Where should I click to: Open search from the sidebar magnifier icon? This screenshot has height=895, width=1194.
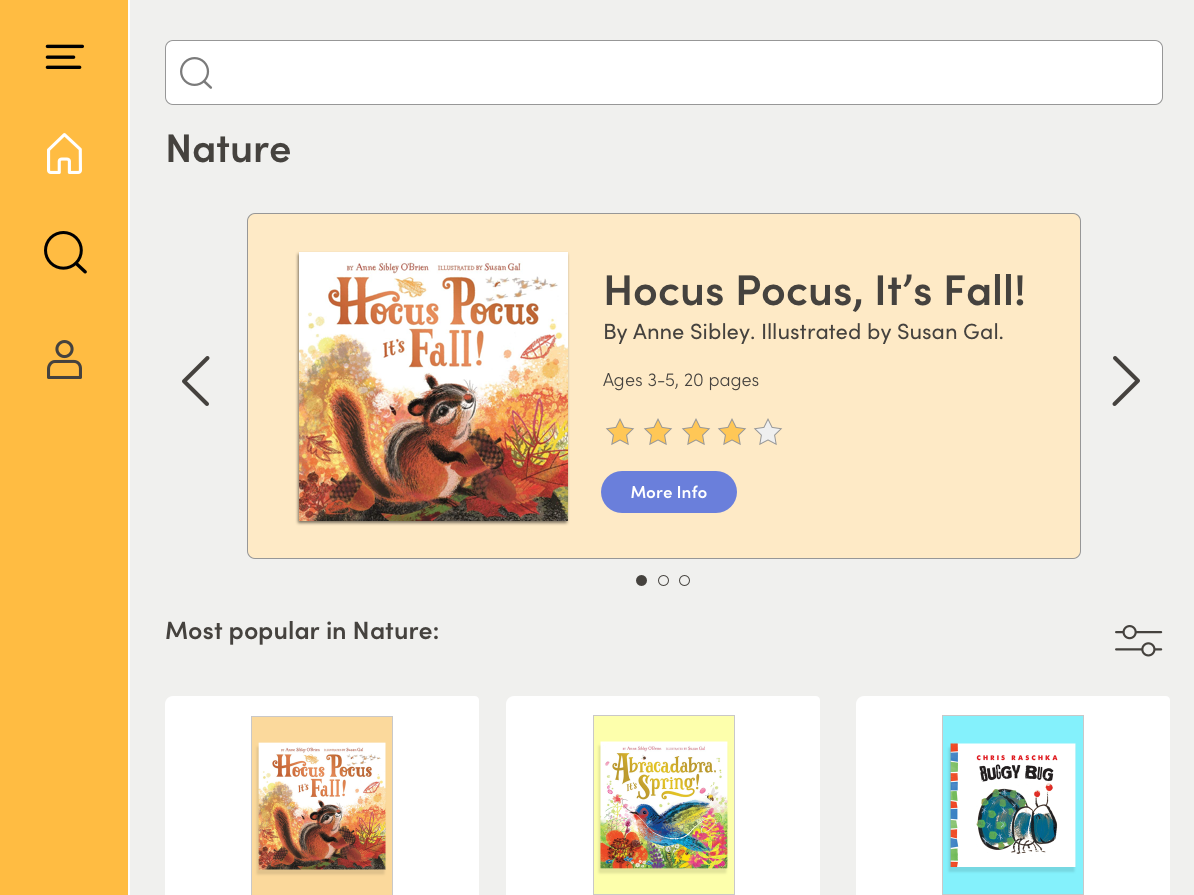tap(65, 252)
